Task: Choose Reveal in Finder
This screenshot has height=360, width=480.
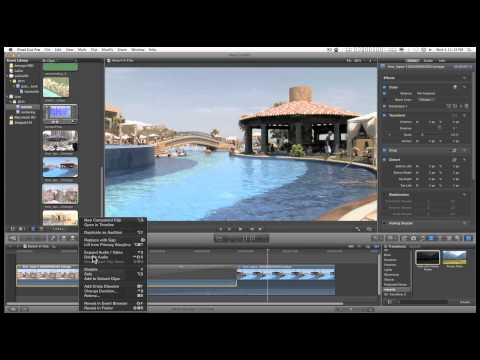Action: (x=113, y=308)
